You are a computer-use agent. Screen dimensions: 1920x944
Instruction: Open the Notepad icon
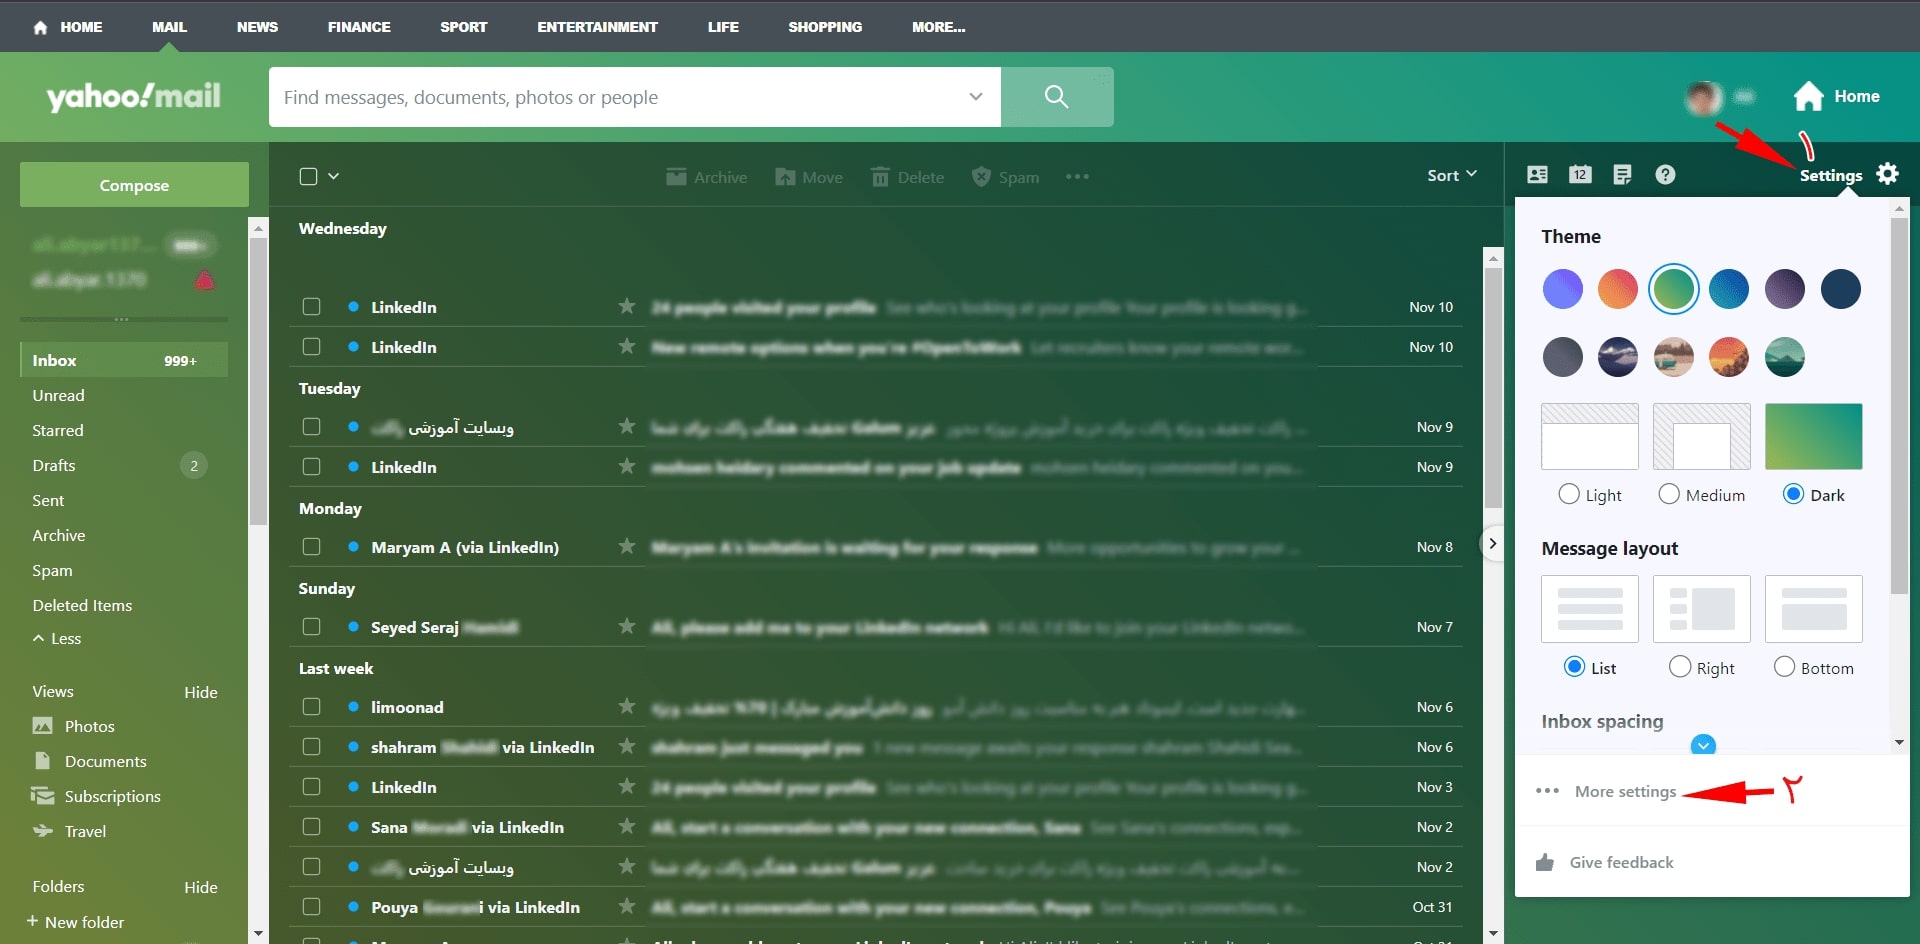point(1622,175)
